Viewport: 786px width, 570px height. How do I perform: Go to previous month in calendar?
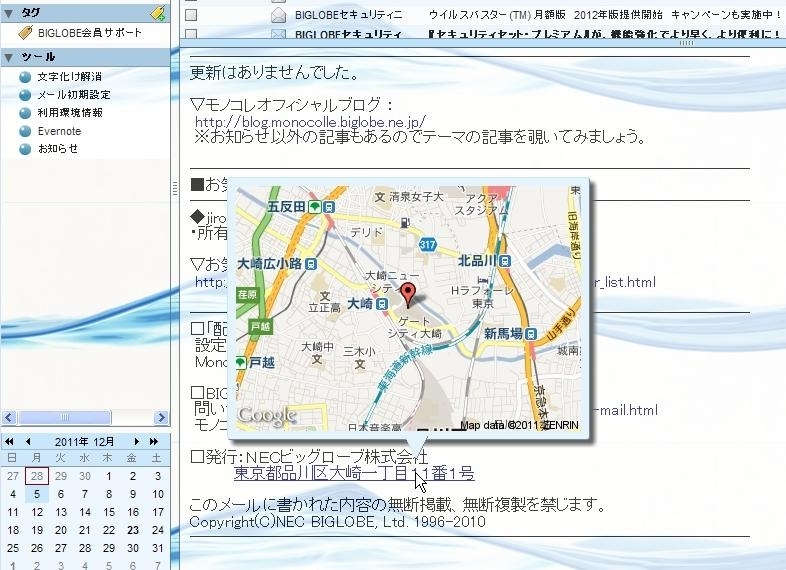[28, 442]
